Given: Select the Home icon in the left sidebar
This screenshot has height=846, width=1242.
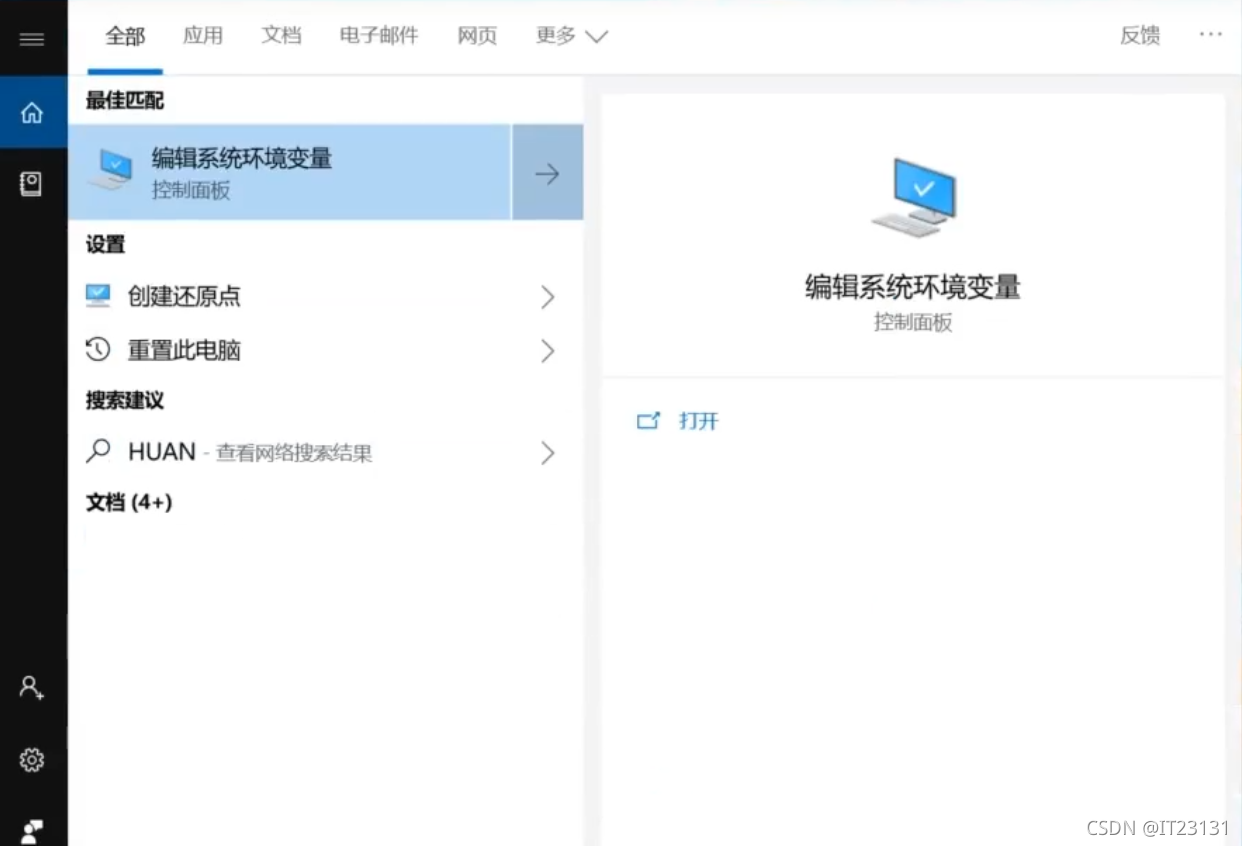Looking at the screenshot, I should point(32,113).
